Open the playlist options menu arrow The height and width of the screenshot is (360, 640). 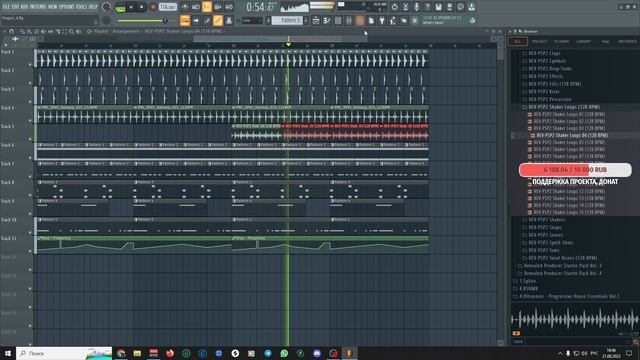click(5, 31)
